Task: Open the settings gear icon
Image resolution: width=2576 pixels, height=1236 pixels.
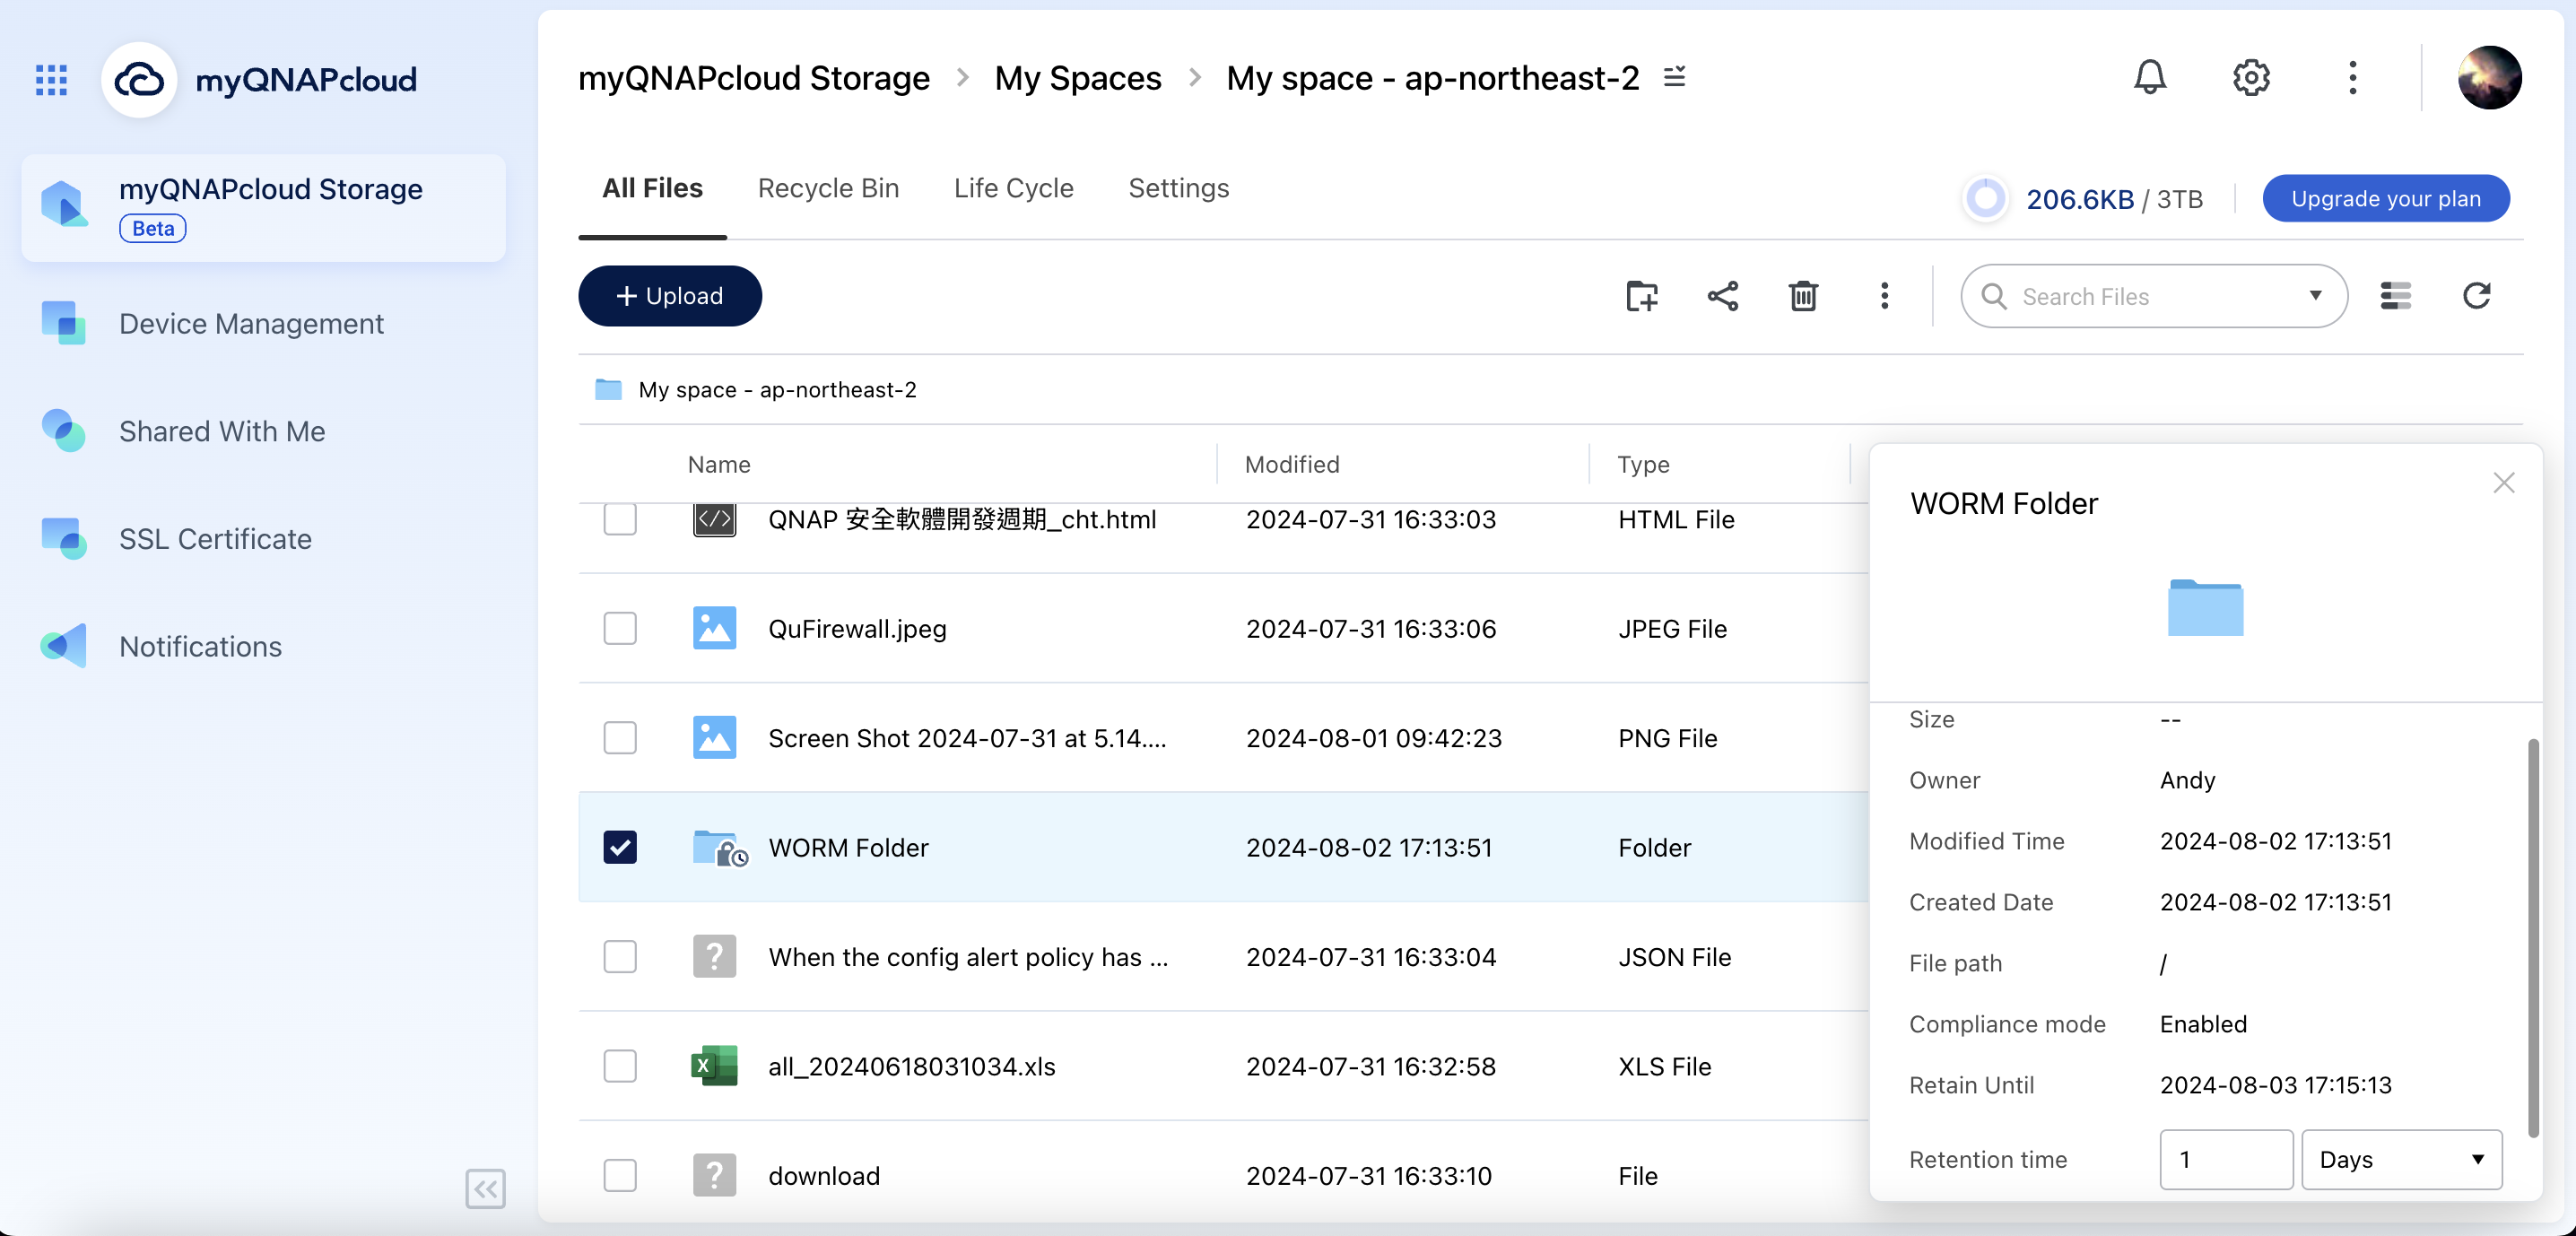Action: coord(2250,77)
